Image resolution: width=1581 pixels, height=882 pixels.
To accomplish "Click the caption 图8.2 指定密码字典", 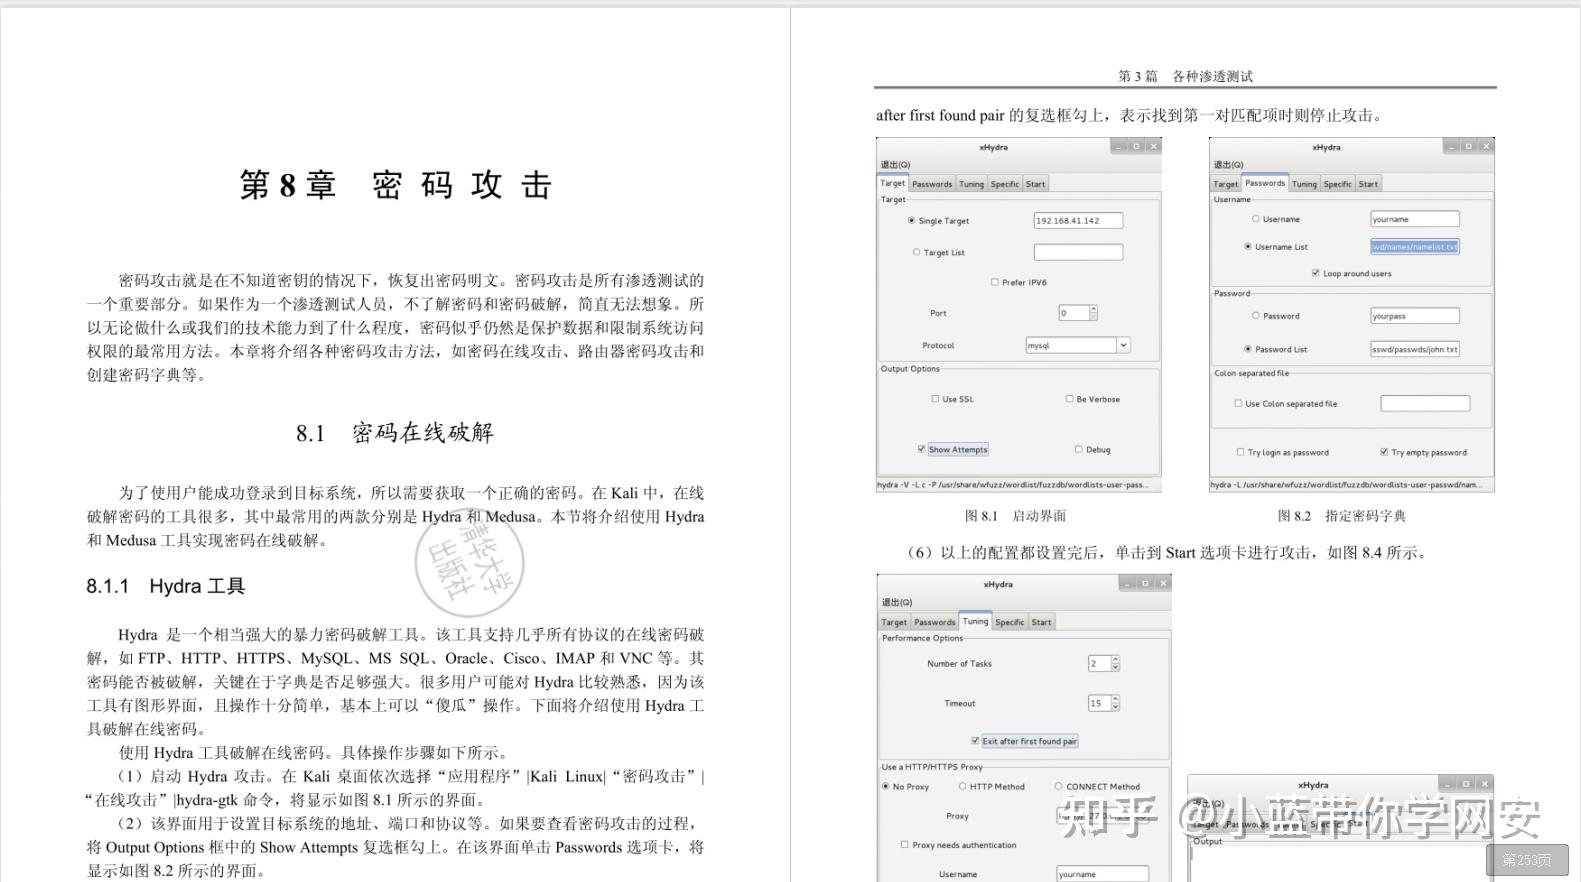I will click(x=1341, y=516).
